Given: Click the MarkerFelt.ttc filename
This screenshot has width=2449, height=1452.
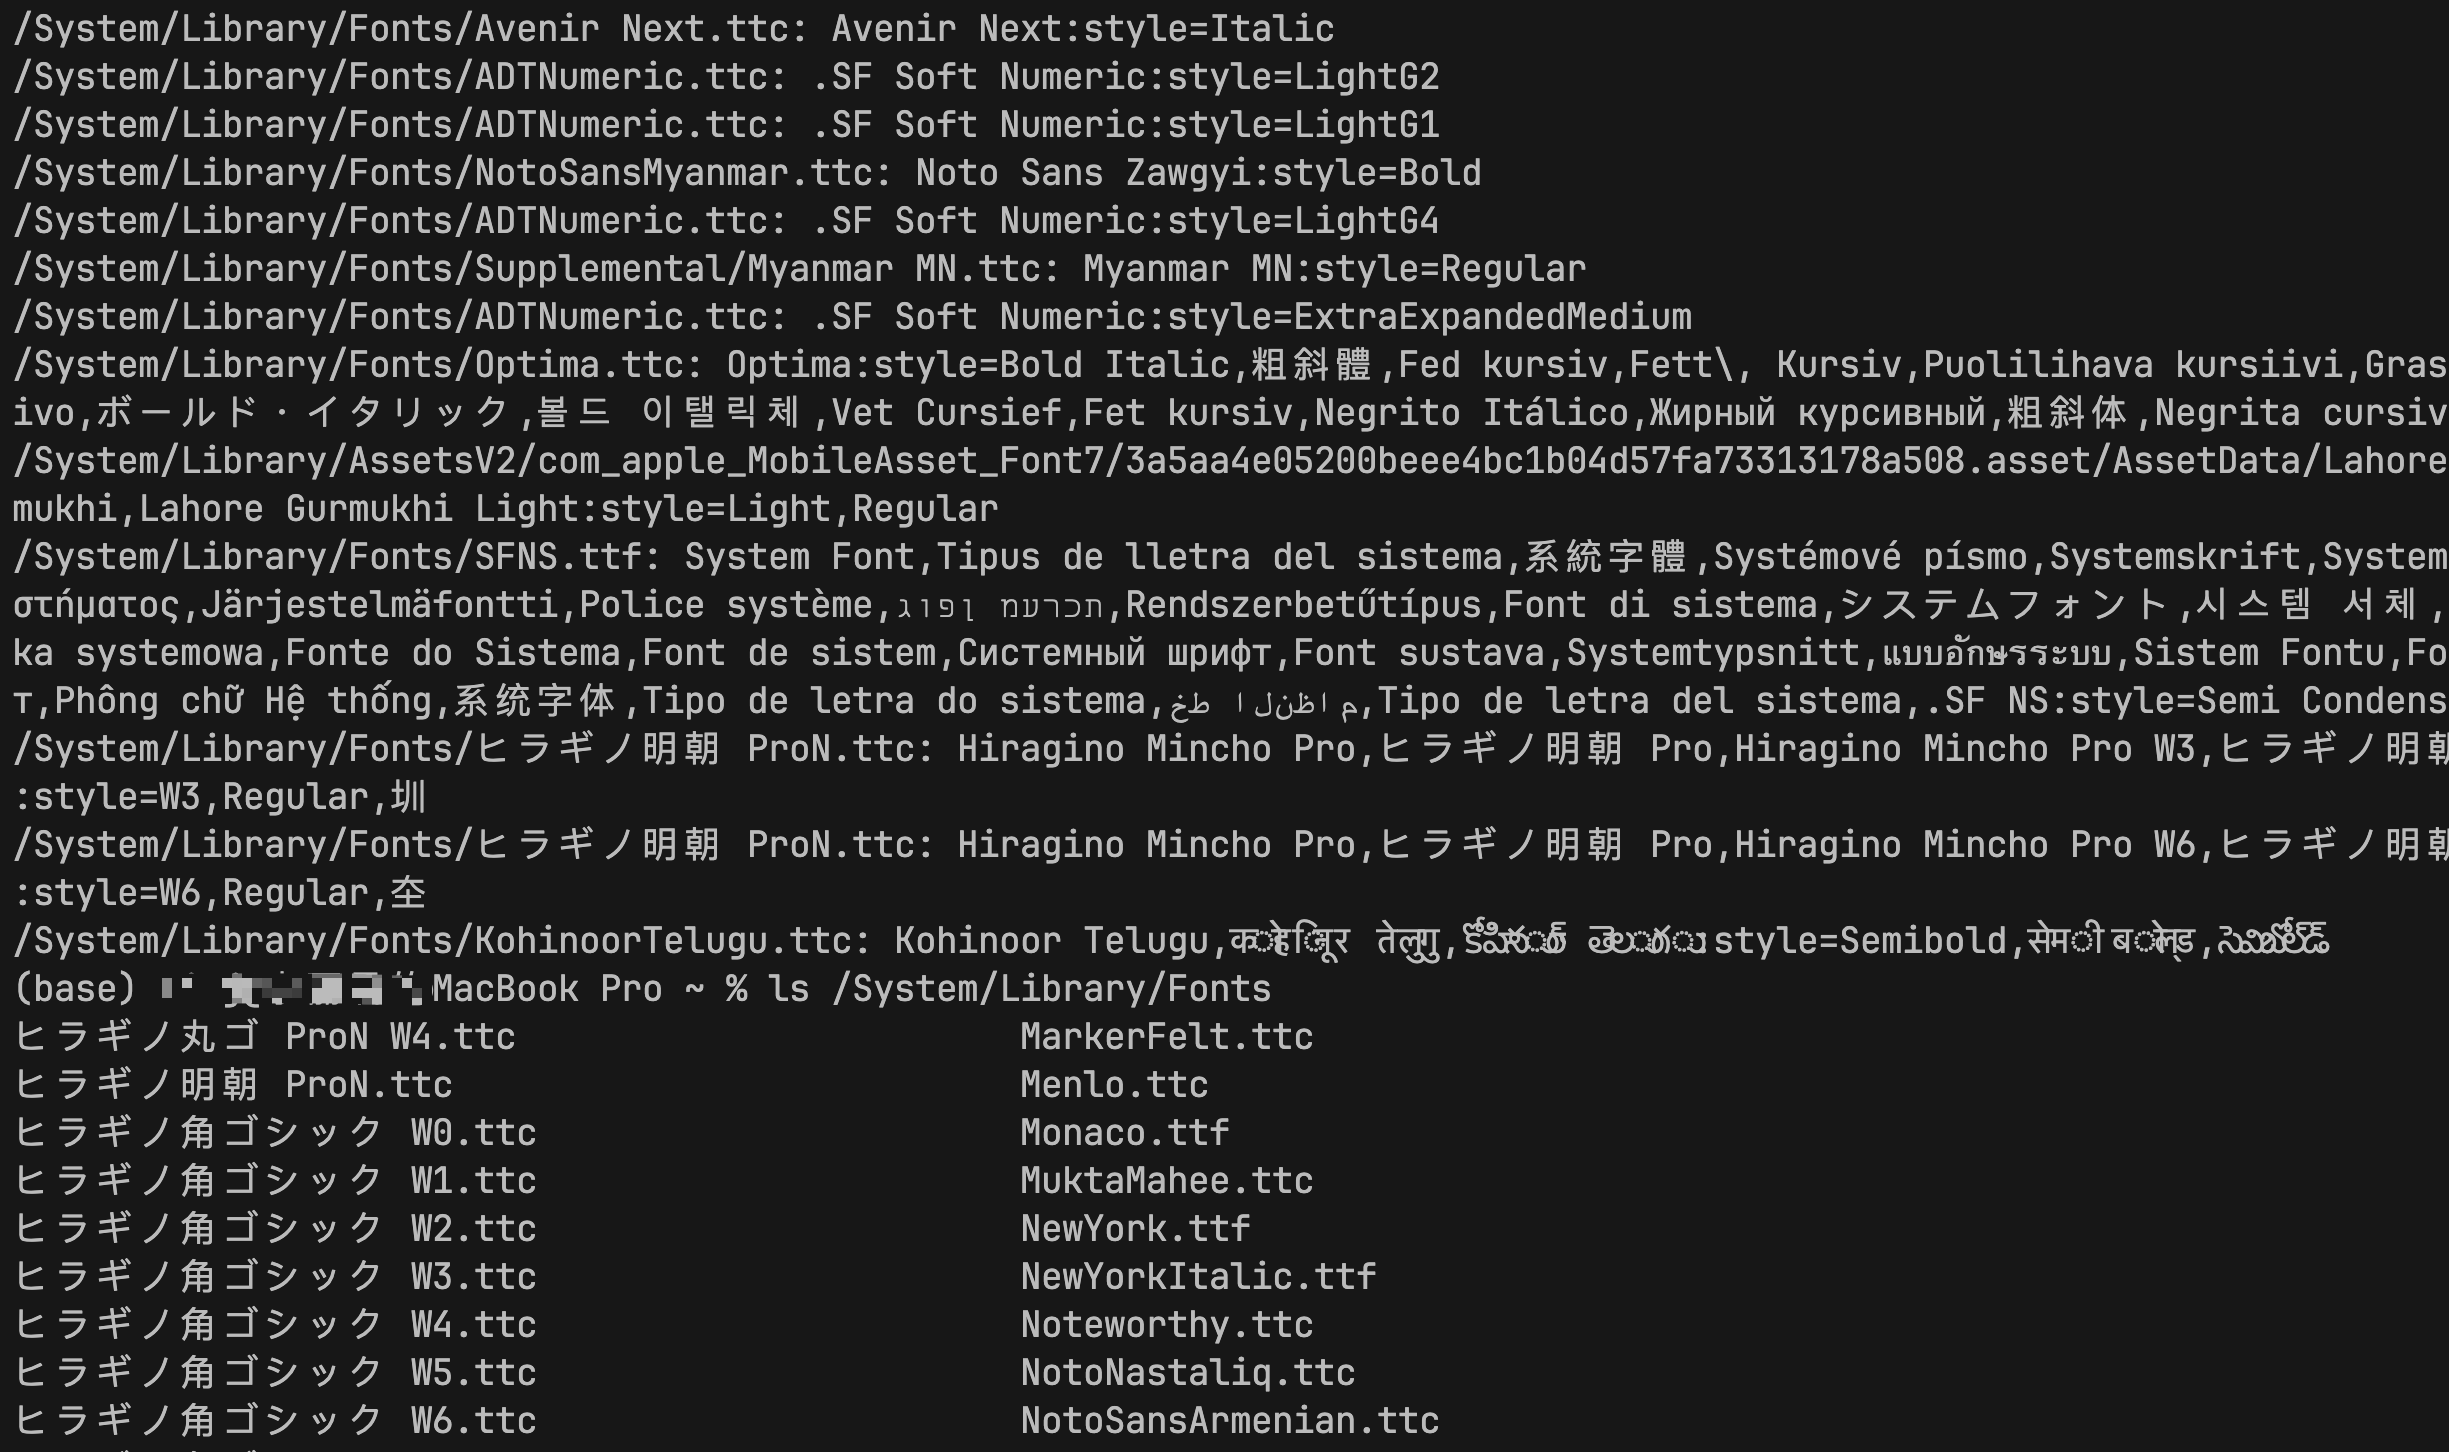Looking at the screenshot, I should pyautogui.click(x=1166, y=1037).
